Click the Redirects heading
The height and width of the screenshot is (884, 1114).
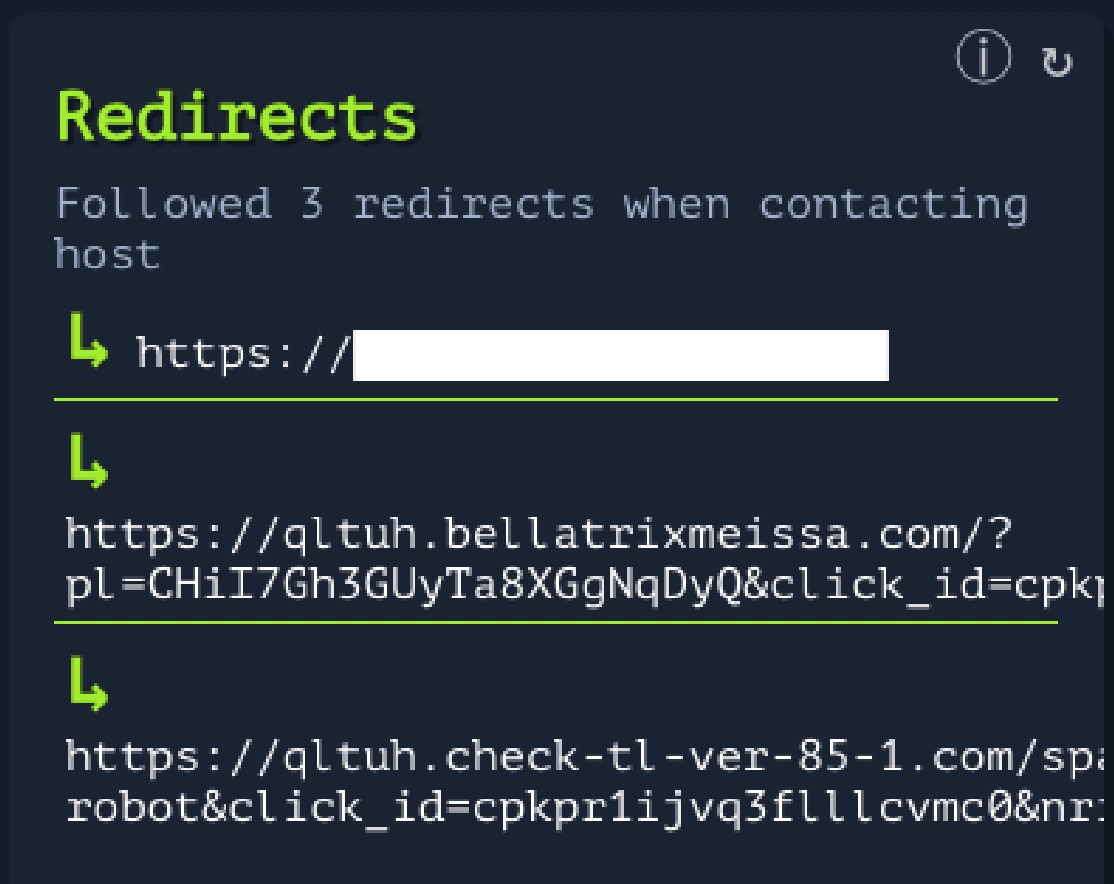click(237, 117)
